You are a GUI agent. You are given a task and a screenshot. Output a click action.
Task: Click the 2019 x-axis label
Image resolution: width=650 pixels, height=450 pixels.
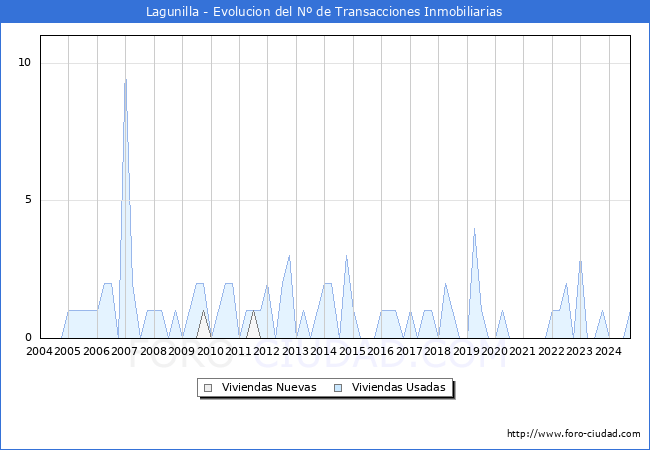(466, 351)
